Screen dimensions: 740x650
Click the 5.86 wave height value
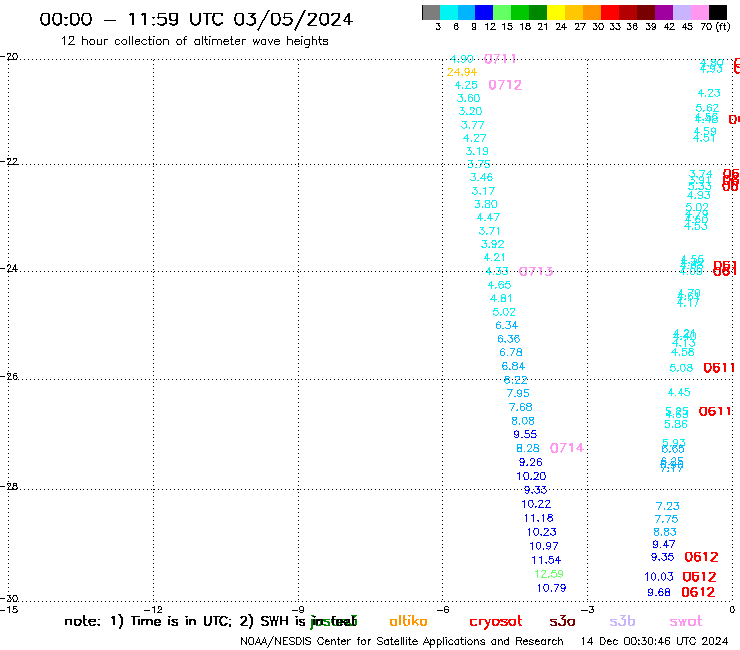pos(676,424)
